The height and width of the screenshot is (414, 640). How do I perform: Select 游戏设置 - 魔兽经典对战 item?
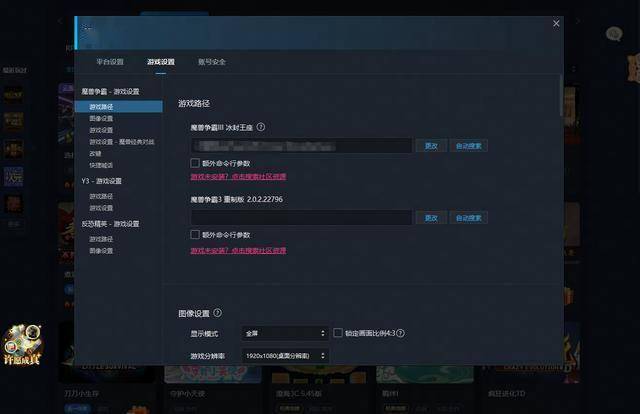[x=122, y=142]
